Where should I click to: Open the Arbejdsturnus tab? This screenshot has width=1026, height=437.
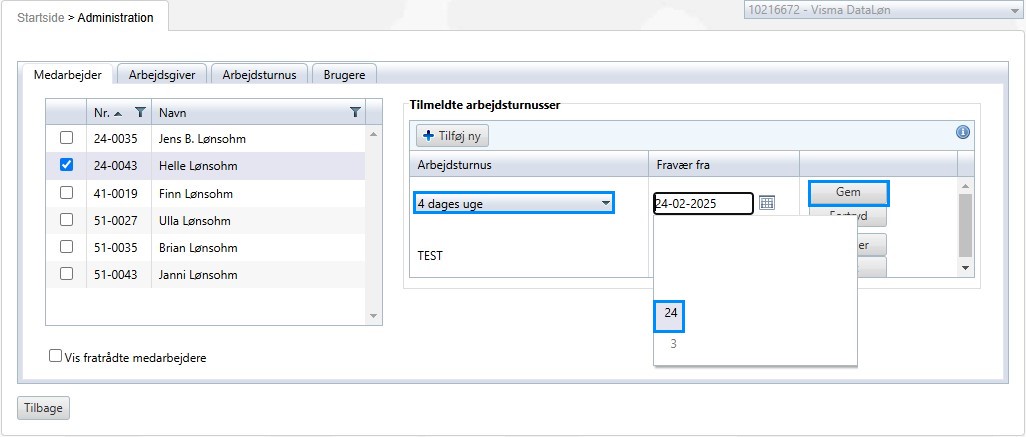259,75
